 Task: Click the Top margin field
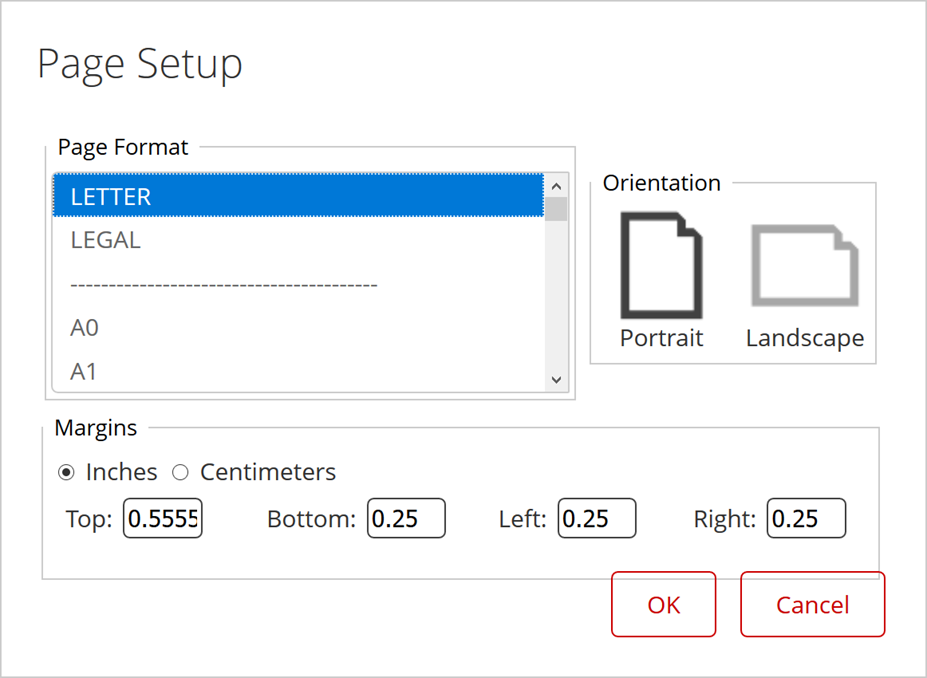coord(163,519)
